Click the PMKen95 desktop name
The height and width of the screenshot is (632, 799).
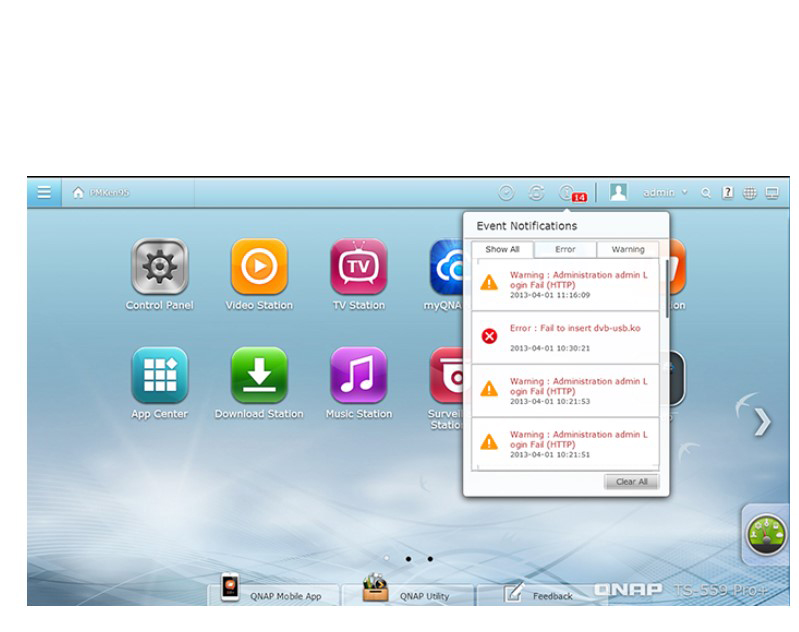coord(109,193)
